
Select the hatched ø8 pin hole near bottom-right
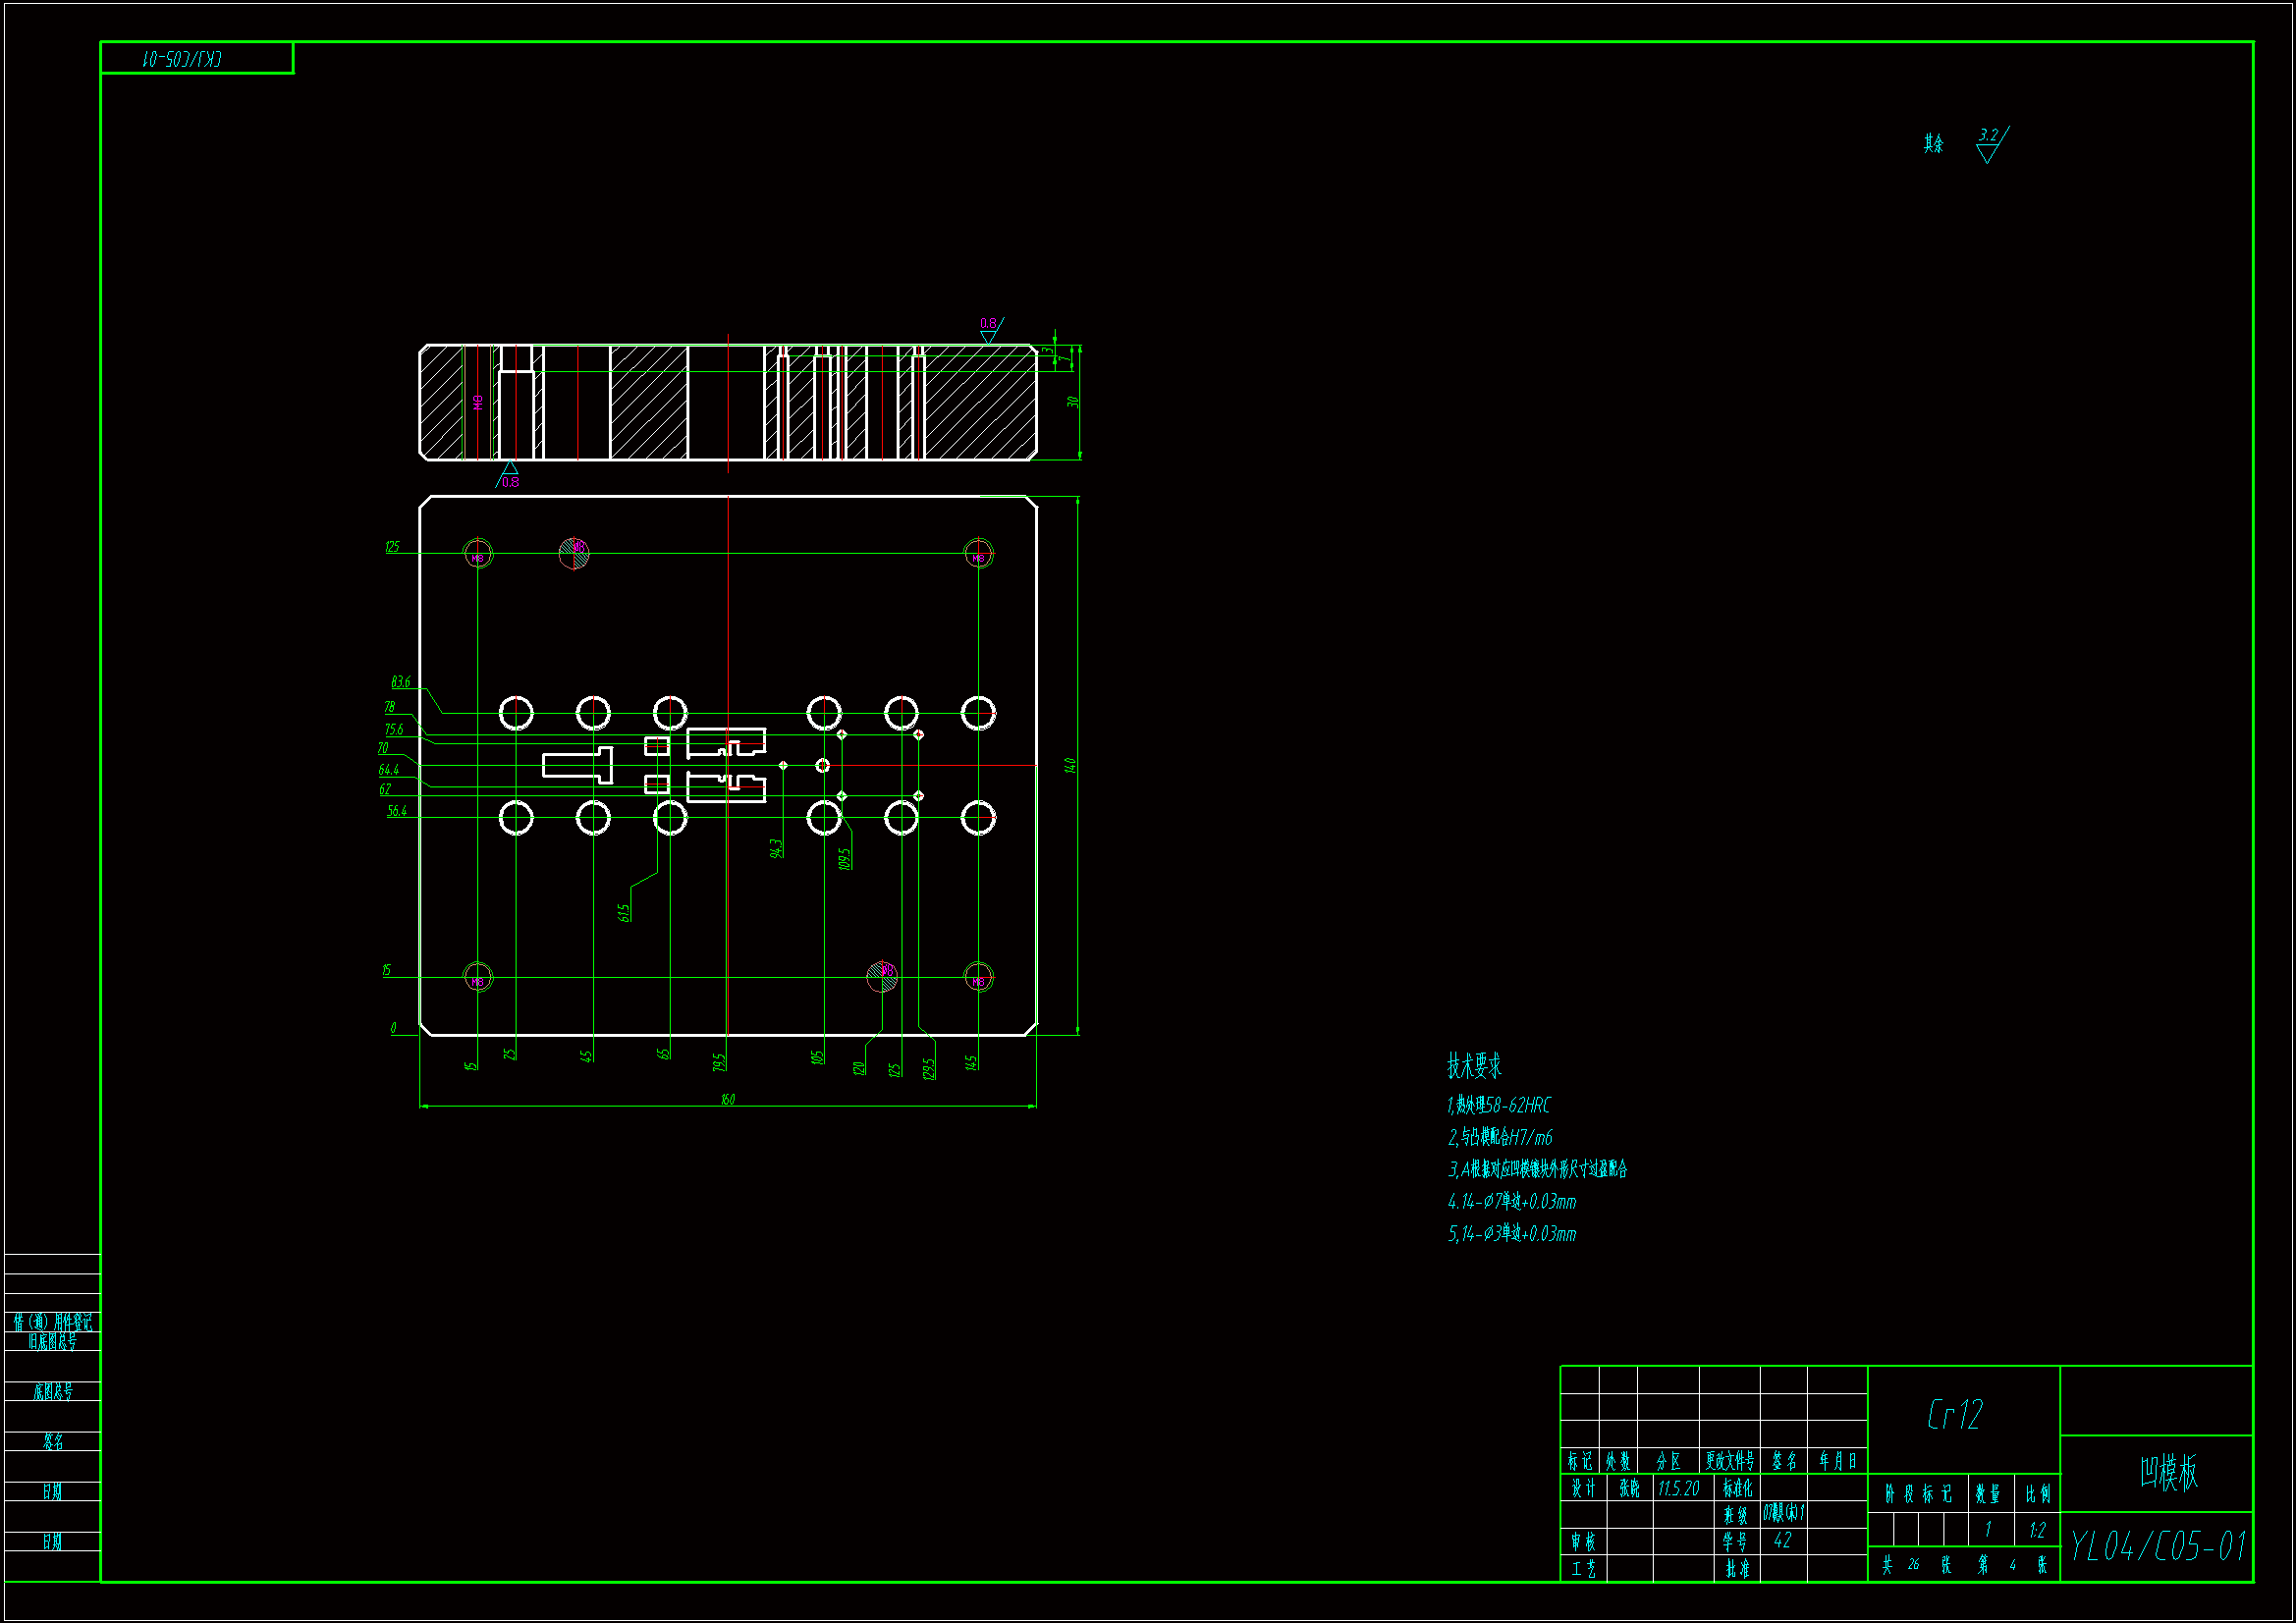click(x=882, y=976)
